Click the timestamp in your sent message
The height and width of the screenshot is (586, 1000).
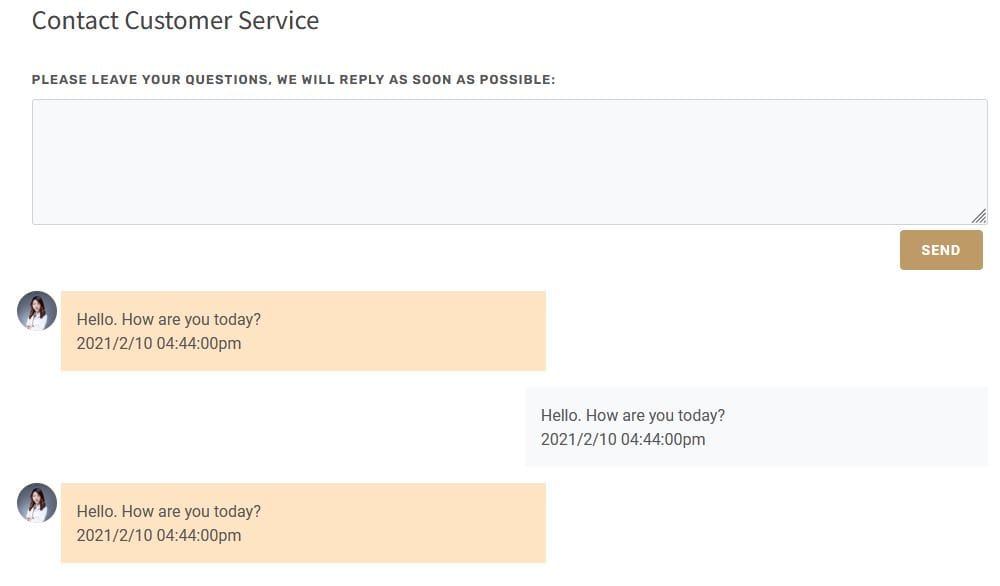[623, 439]
